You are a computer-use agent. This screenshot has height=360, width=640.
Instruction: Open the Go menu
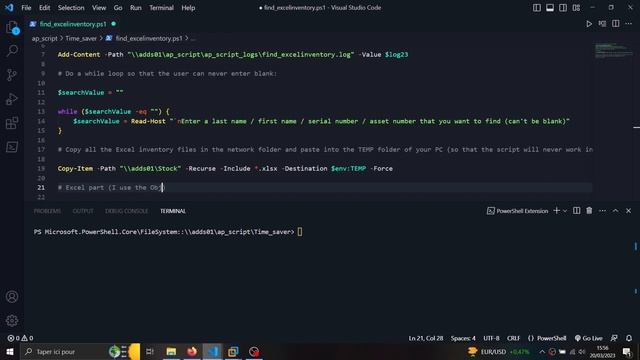[118, 8]
